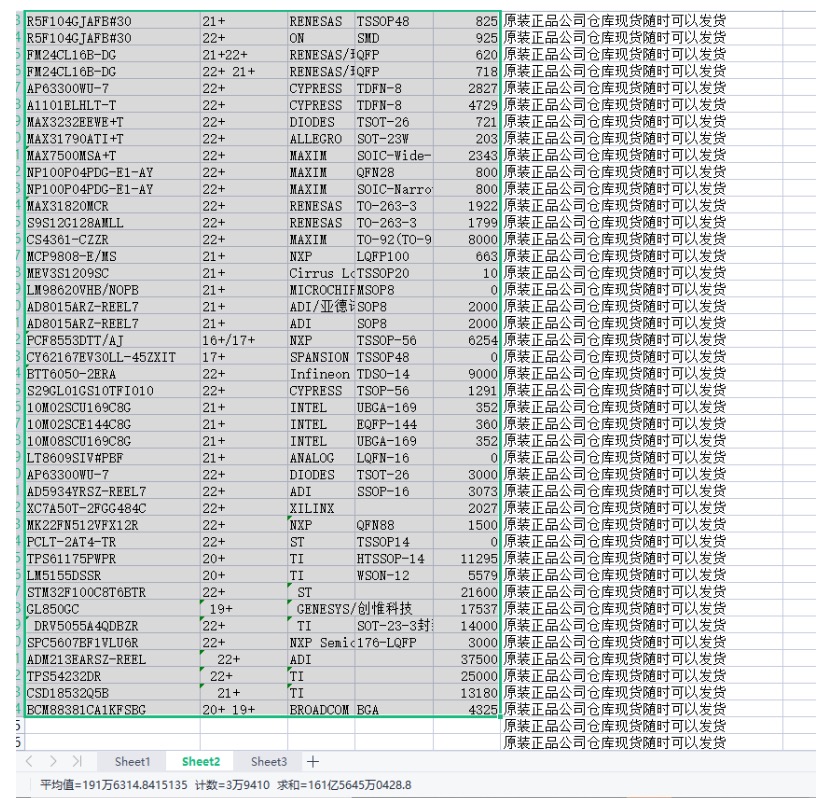Select cell CS4361-CZZR
816x798 pixels.
[x=112, y=239]
